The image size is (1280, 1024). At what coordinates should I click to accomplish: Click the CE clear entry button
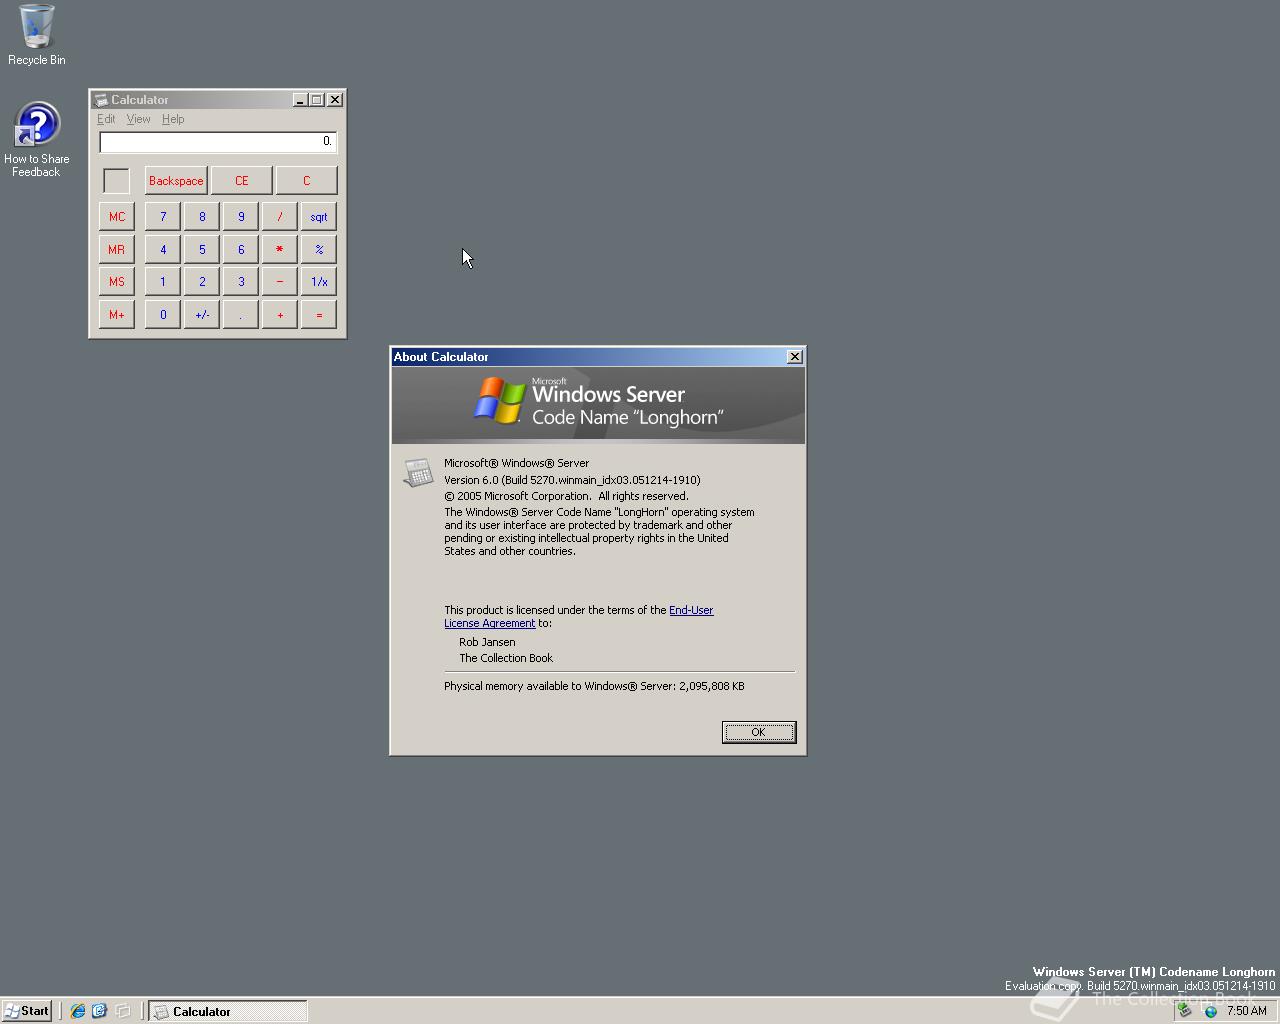[241, 181]
